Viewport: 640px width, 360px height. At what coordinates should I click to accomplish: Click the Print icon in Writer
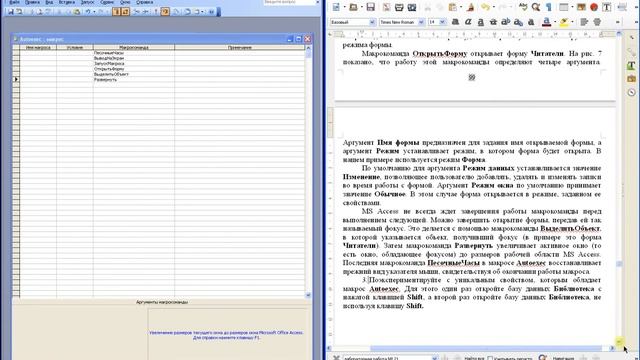tap(399, 7)
